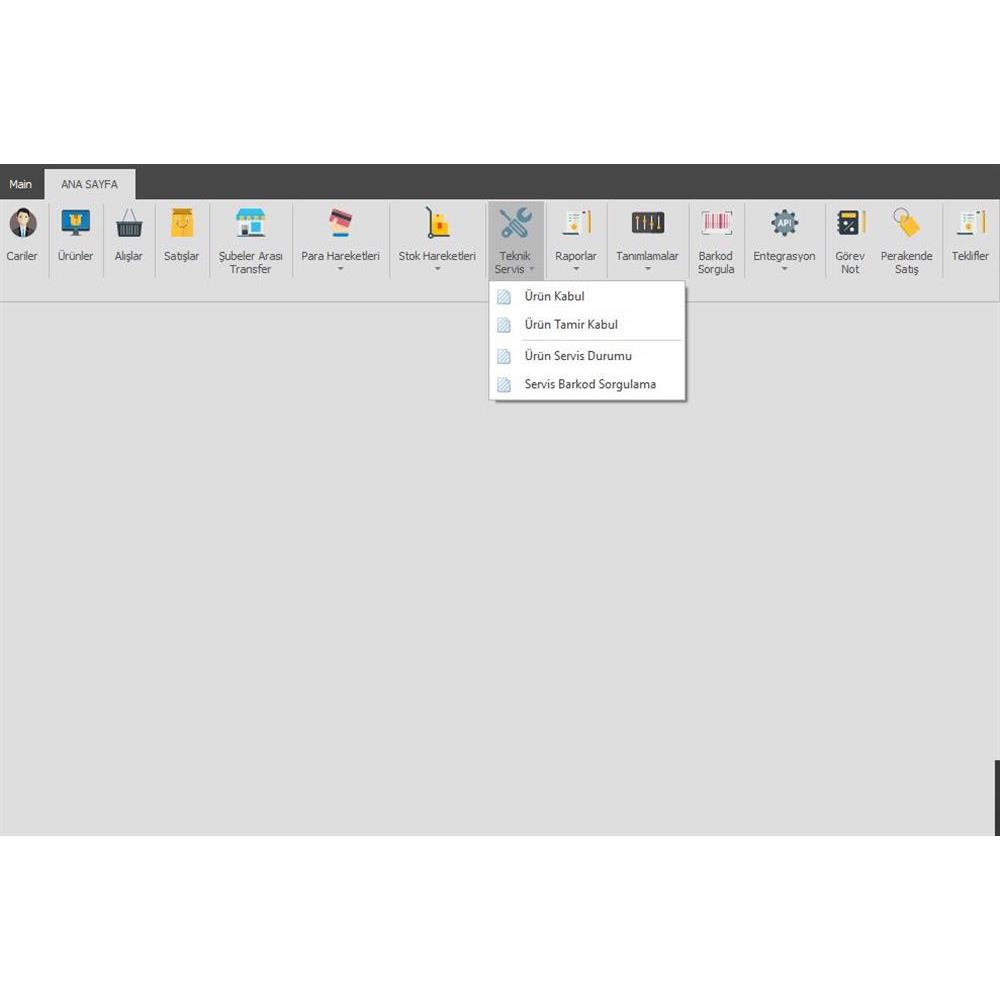Choose Ürün Kabul from the menu
The width and height of the screenshot is (1000, 1000).
(554, 297)
